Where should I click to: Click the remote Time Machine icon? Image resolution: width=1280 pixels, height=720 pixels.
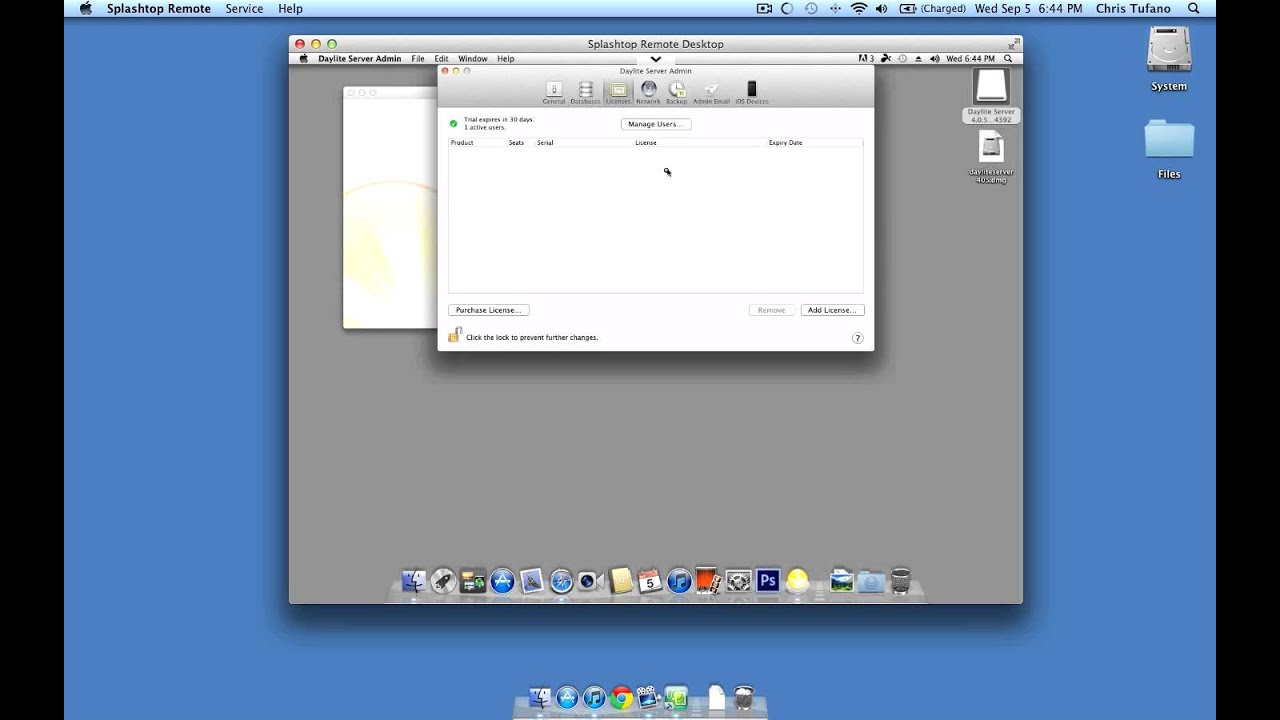tap(902, 59)
